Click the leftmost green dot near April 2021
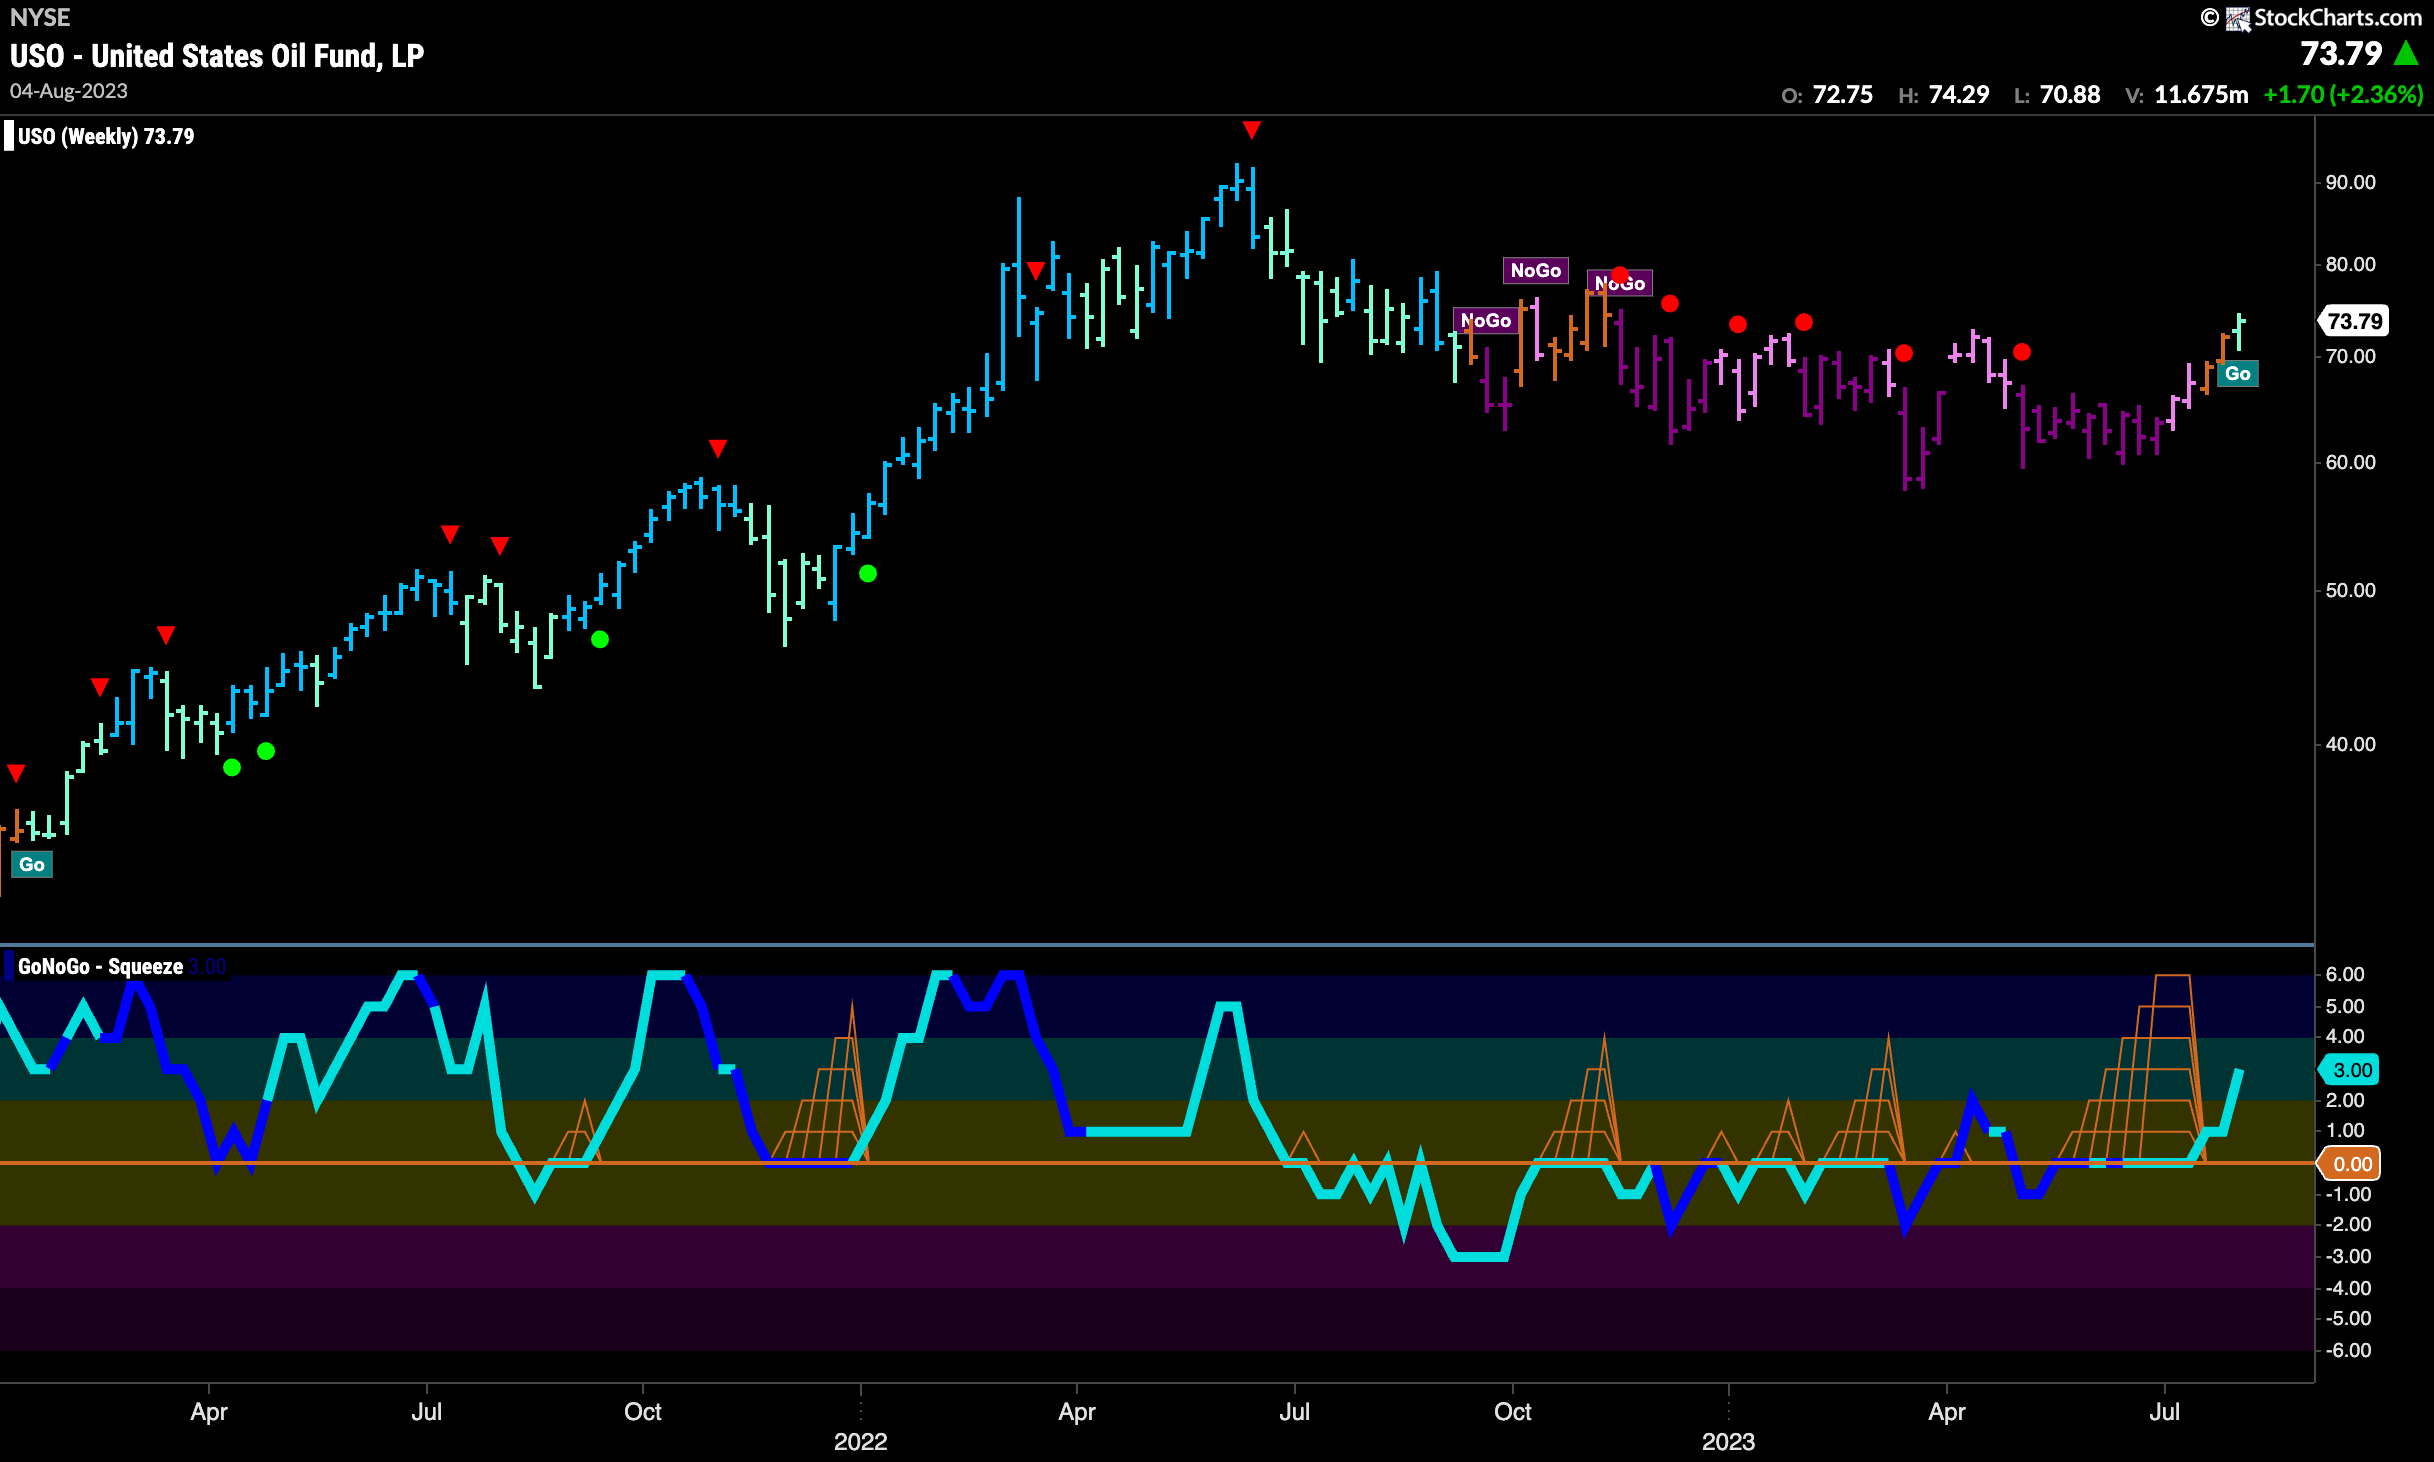This screenshot has height=1462, width=2434. pos(232,767)
